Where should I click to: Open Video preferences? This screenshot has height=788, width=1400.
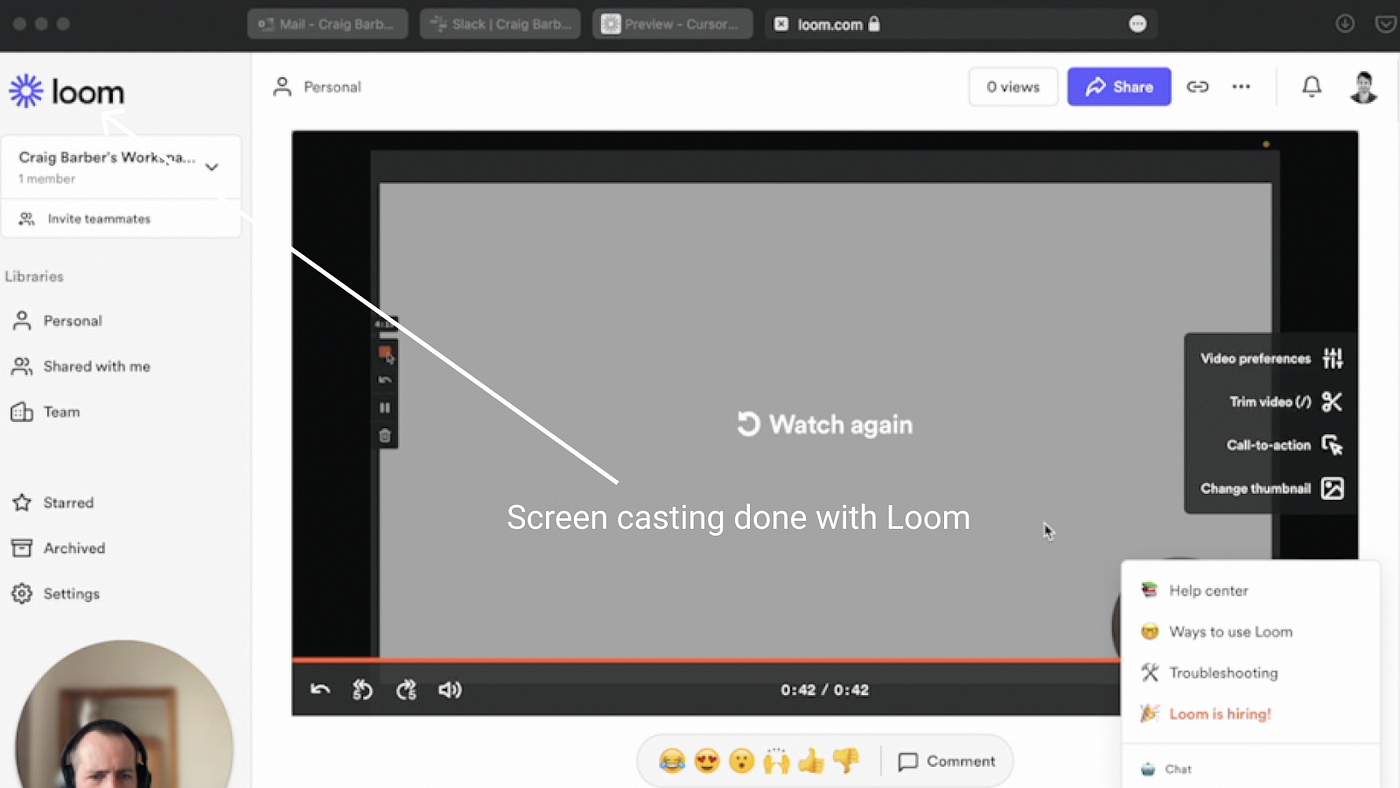[x=1271, y=358]
